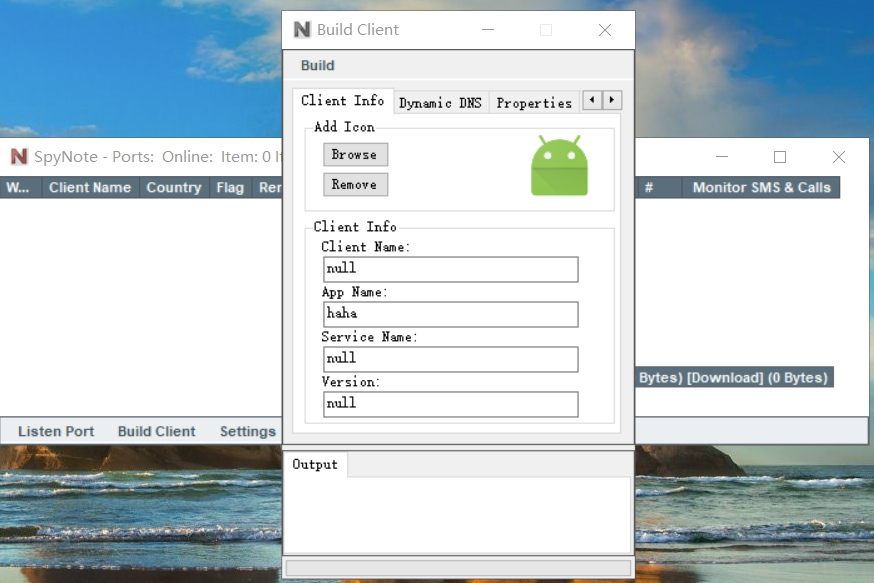The width and height of the screenshot is (874, 583).
Task: Focus the Client Name input field
Action: (450, 269)
